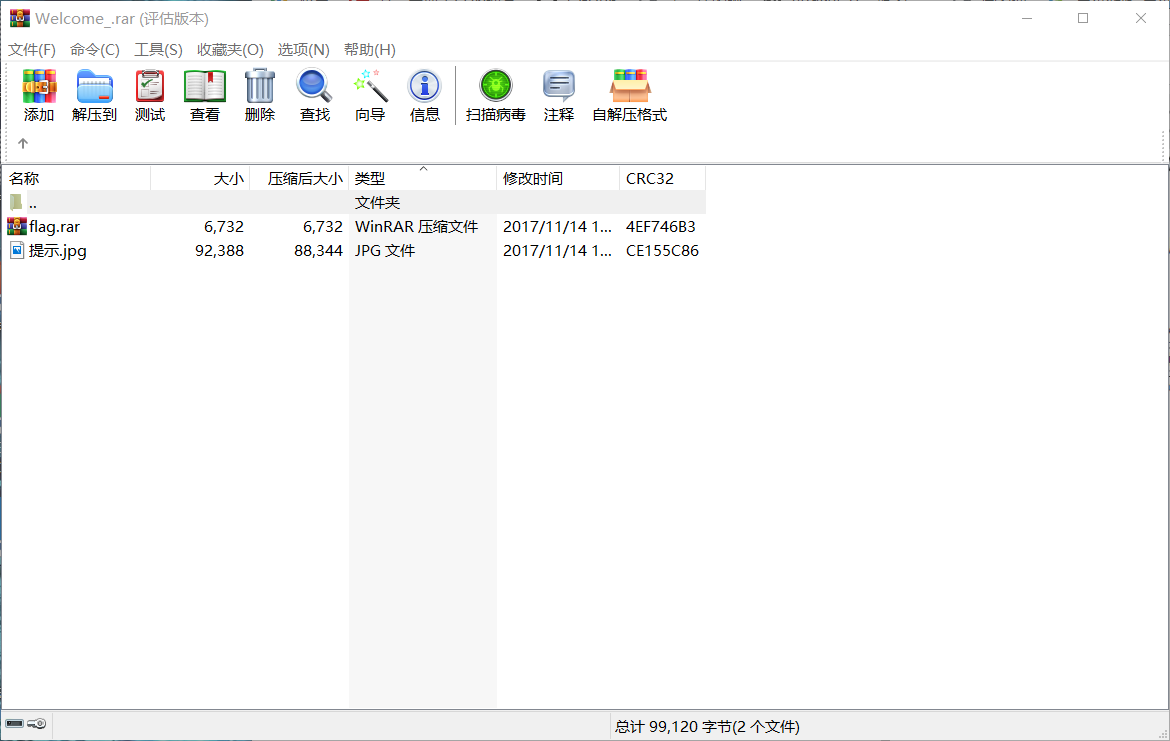This screenshot has height=741, width=1170.
Task: Minimize the WinRAR window
Action: 1027,18
